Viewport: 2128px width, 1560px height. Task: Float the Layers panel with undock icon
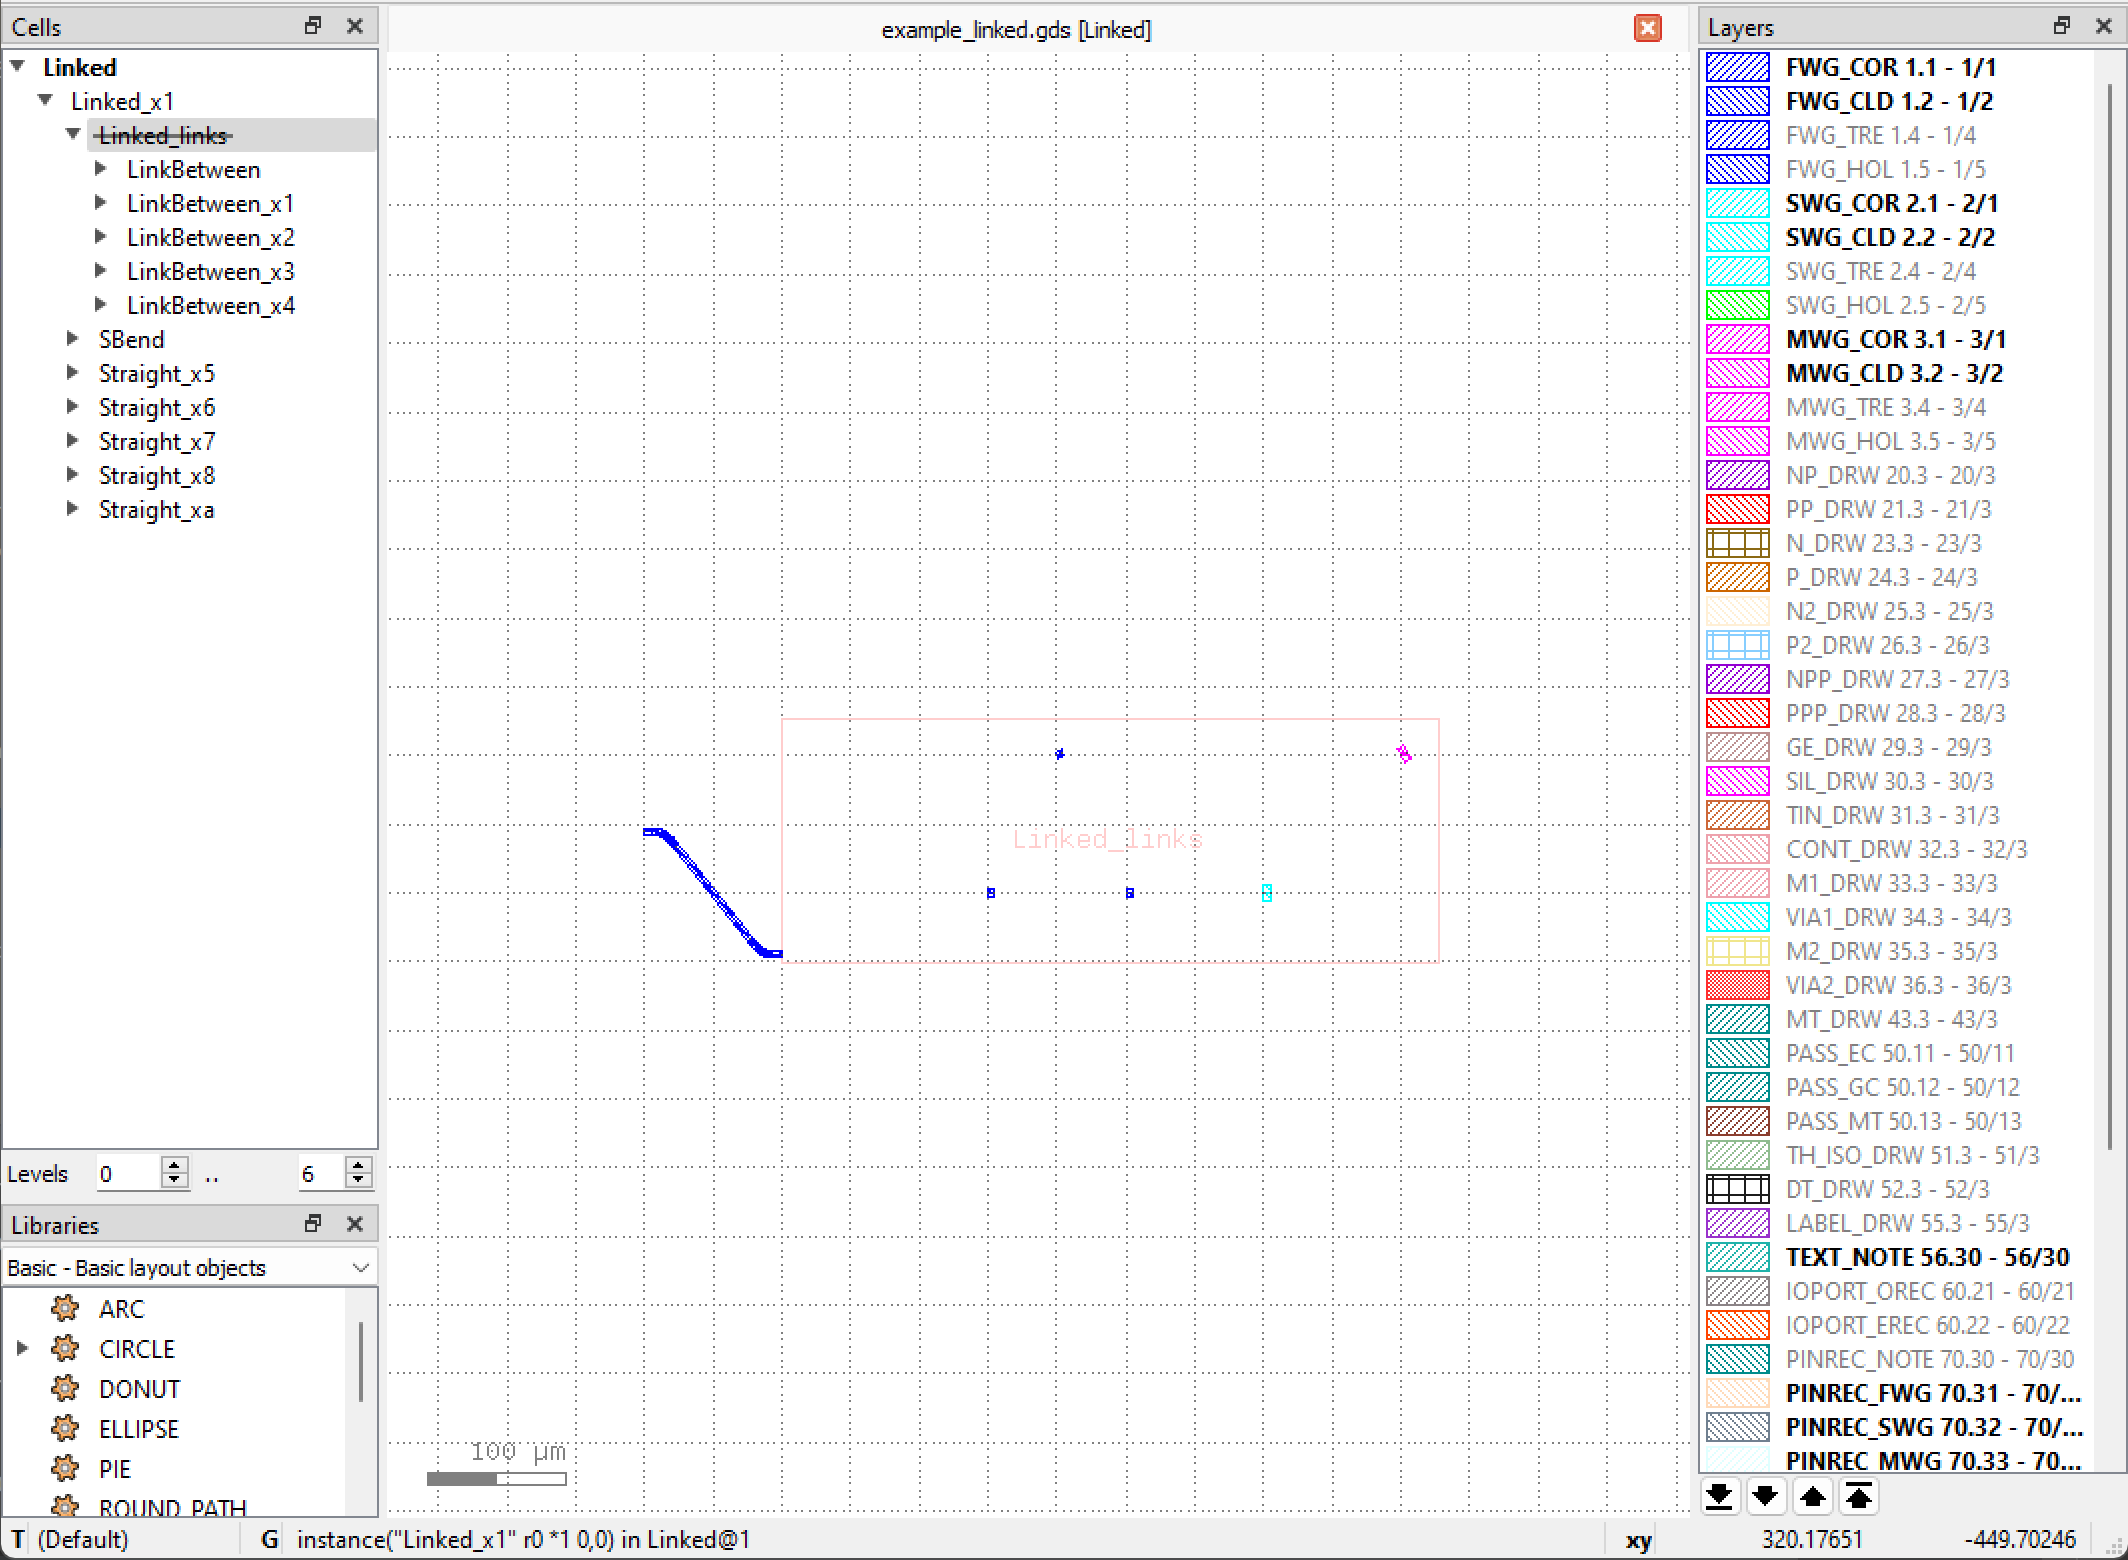(2062, 26)
